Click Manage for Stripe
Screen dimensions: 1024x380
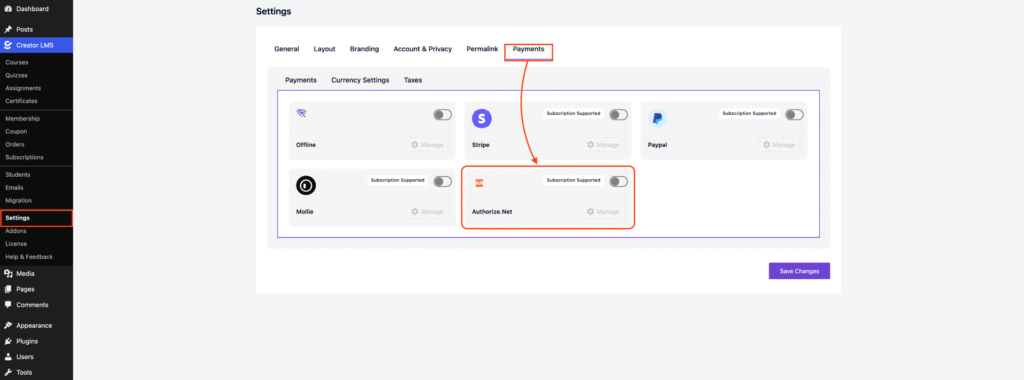(603, 145)
